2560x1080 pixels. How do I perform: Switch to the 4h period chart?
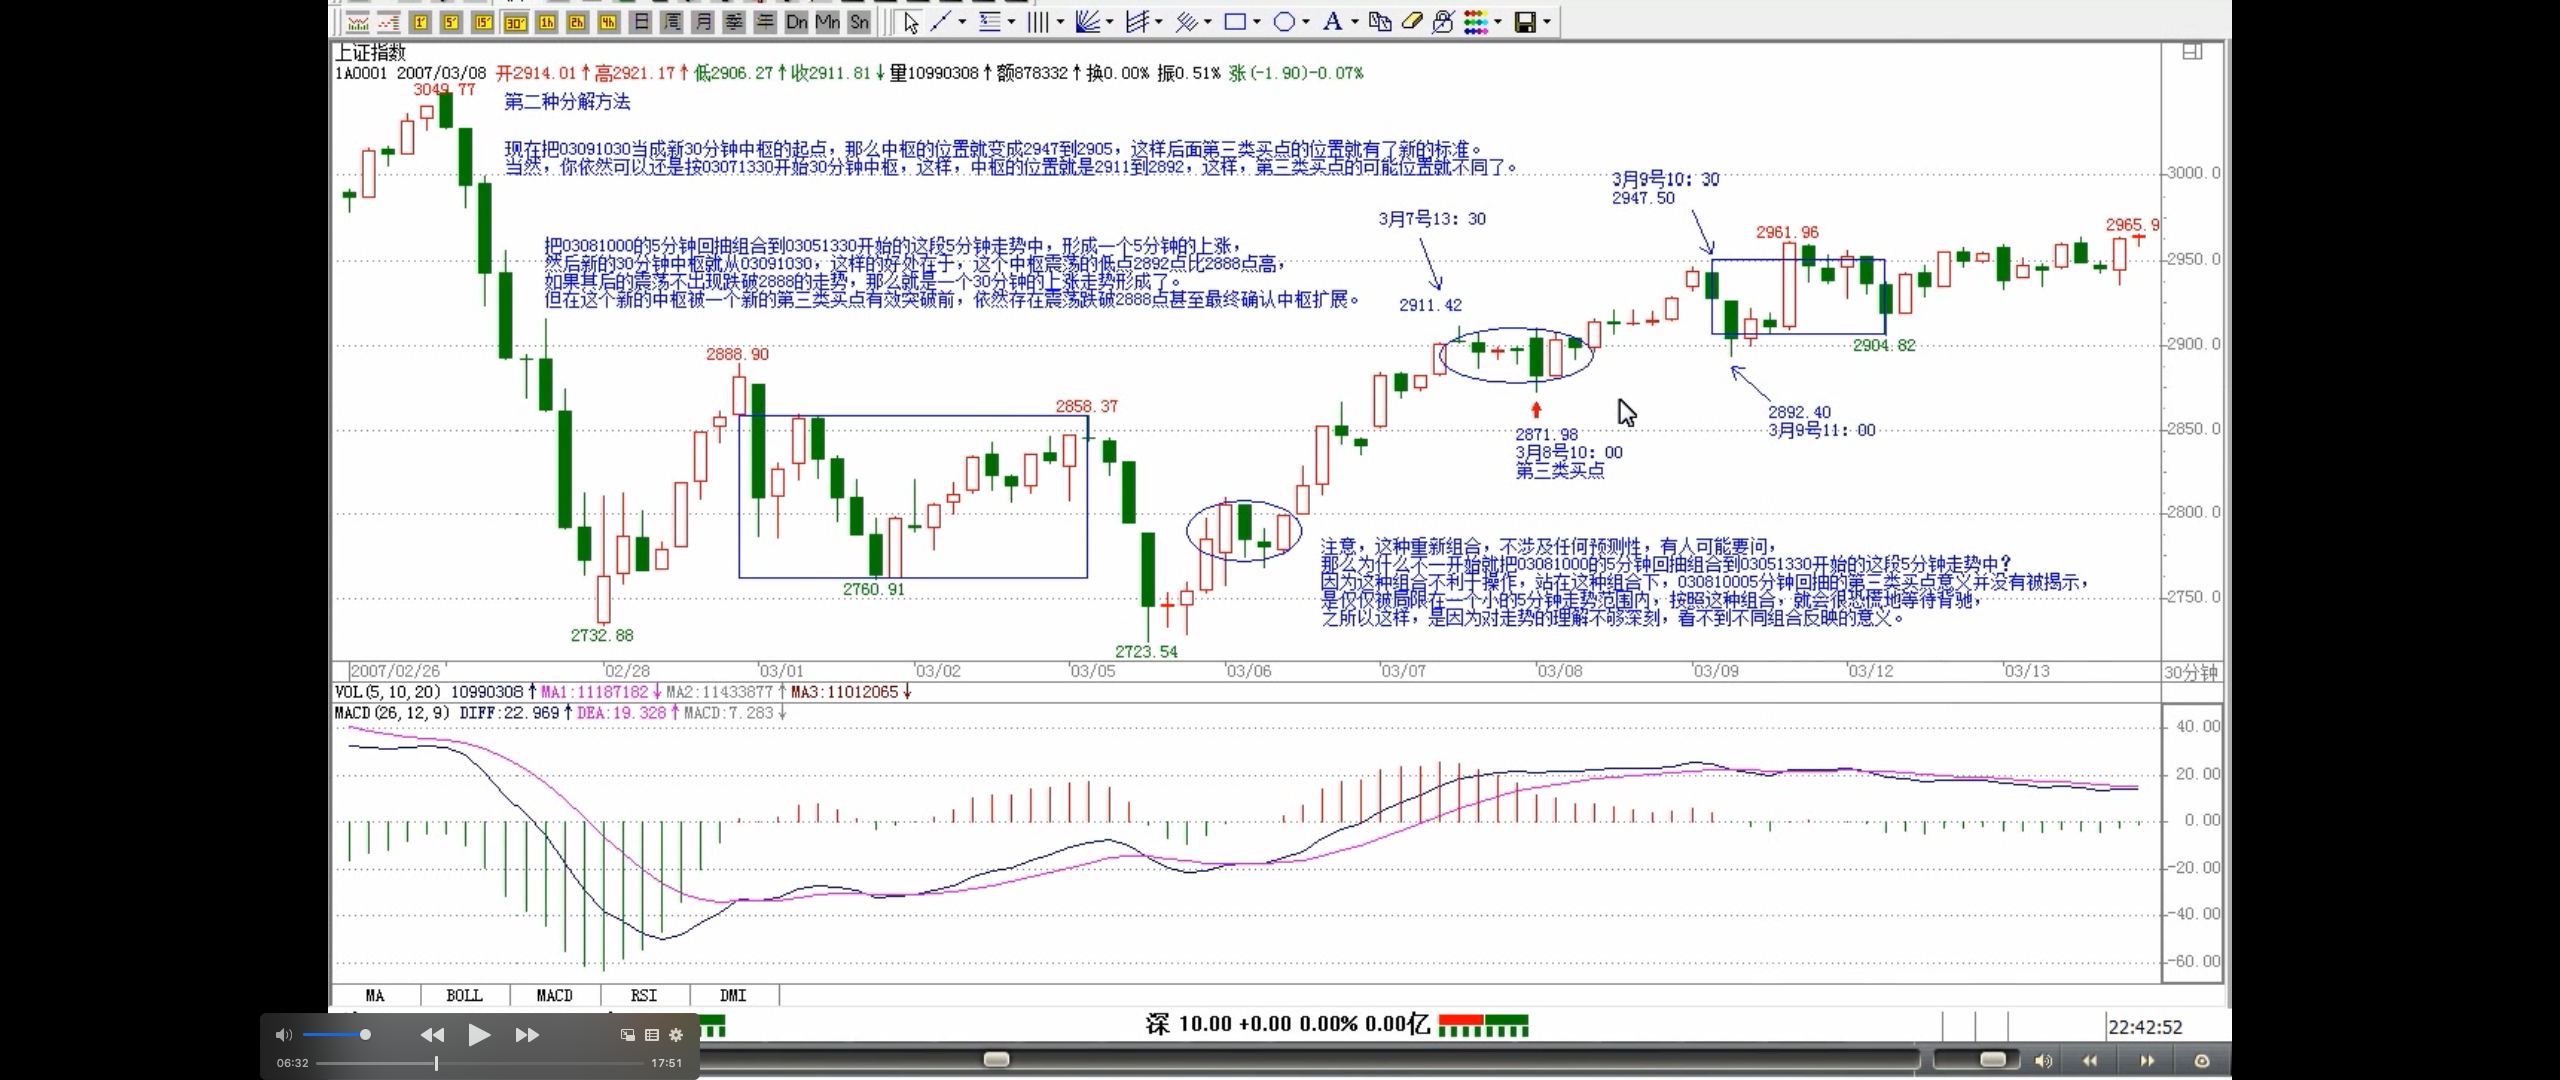pyautogui.click(x=608, y=22)
